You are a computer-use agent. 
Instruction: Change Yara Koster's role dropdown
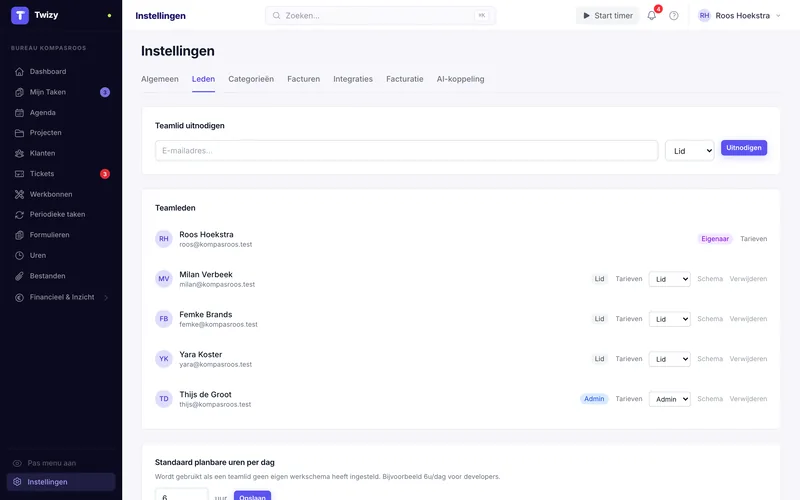click(669, 359)
